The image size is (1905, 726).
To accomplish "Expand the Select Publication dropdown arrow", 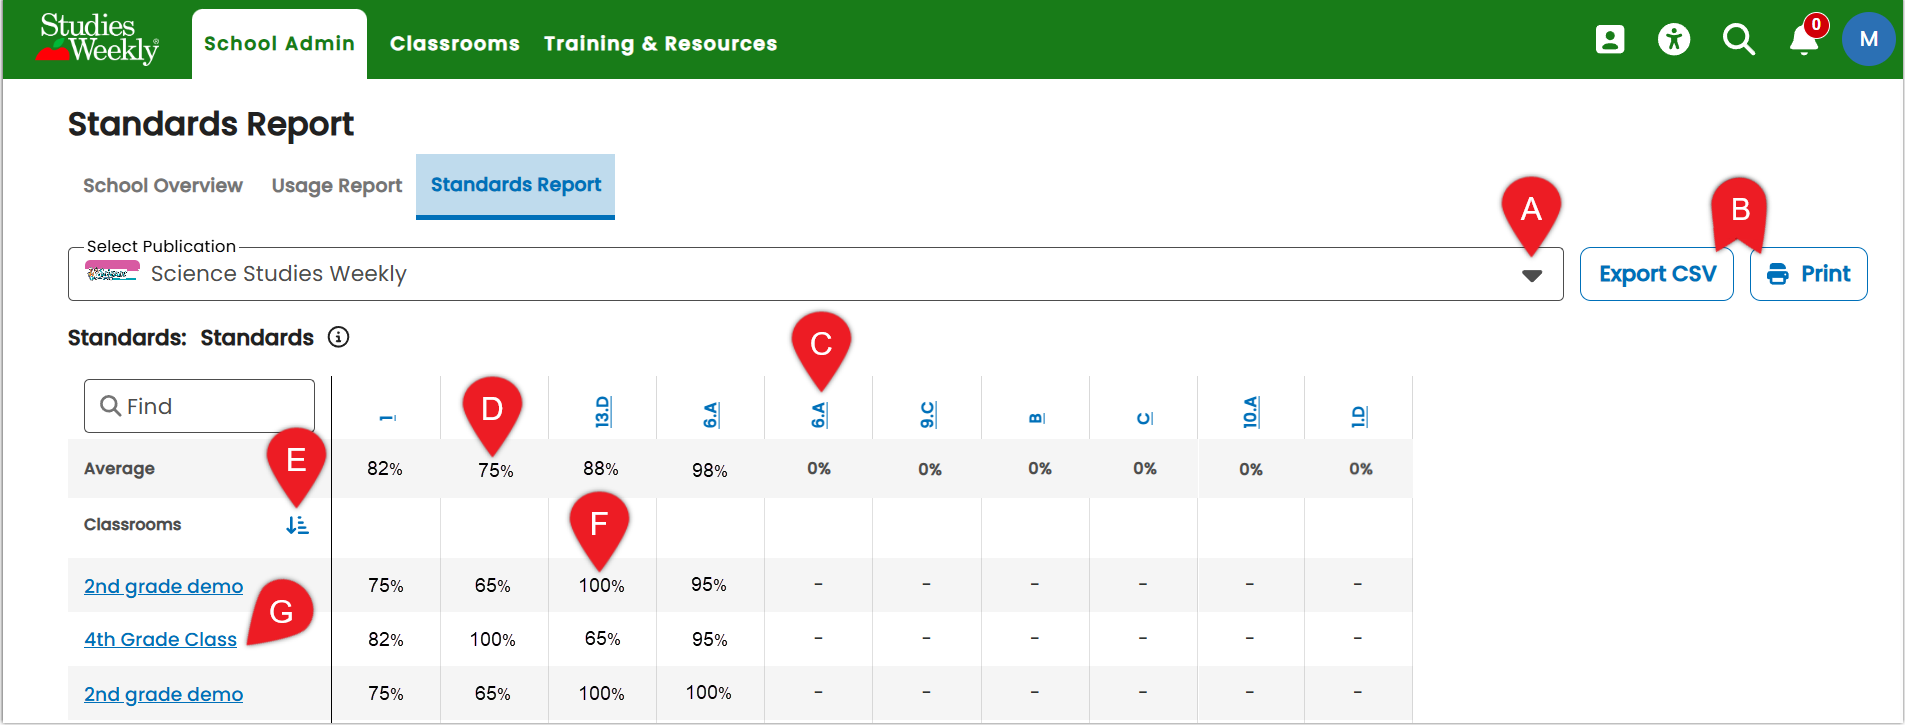I will [1531, 275].
